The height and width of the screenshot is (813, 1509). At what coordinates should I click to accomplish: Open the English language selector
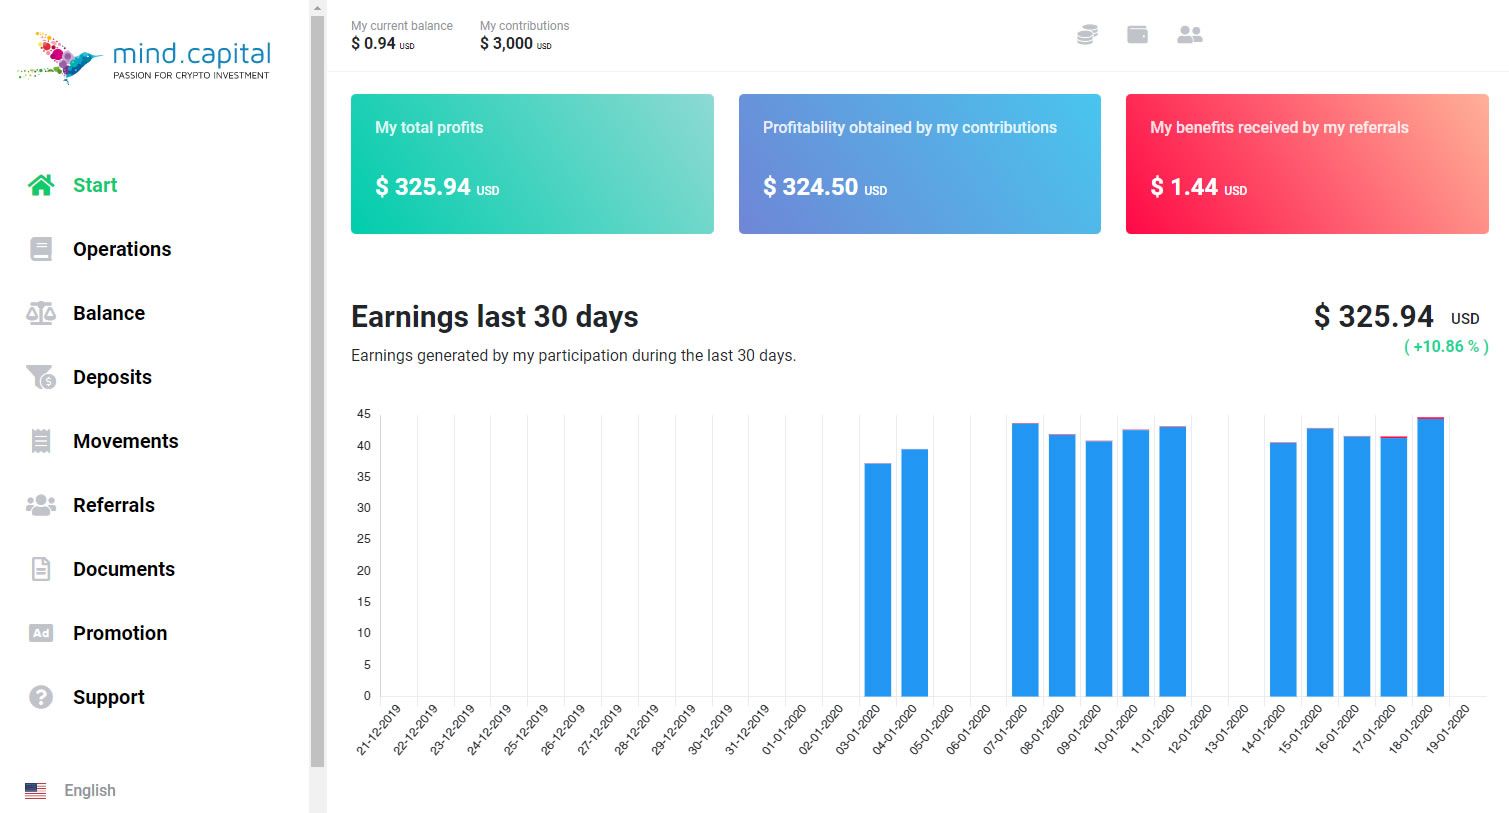coord(90,790)
